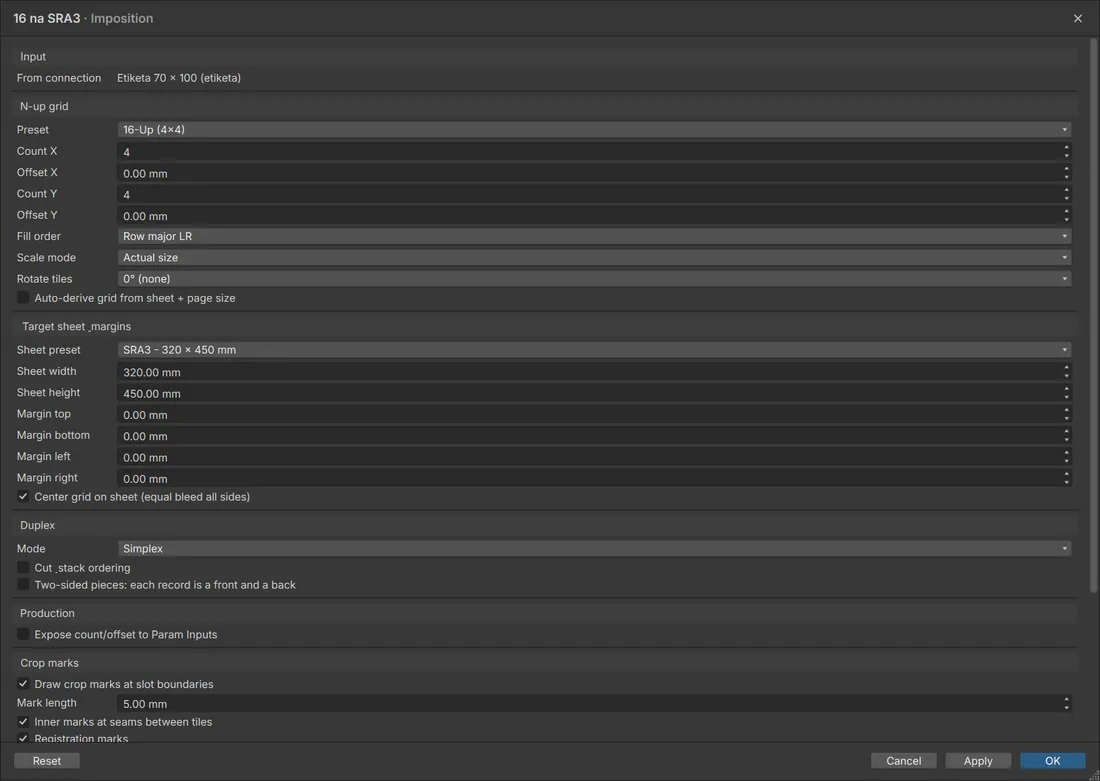Check Expose count/offset to Param Inputs
The width and height of the screenshot is (1100, 781).
tap(23, 634)
